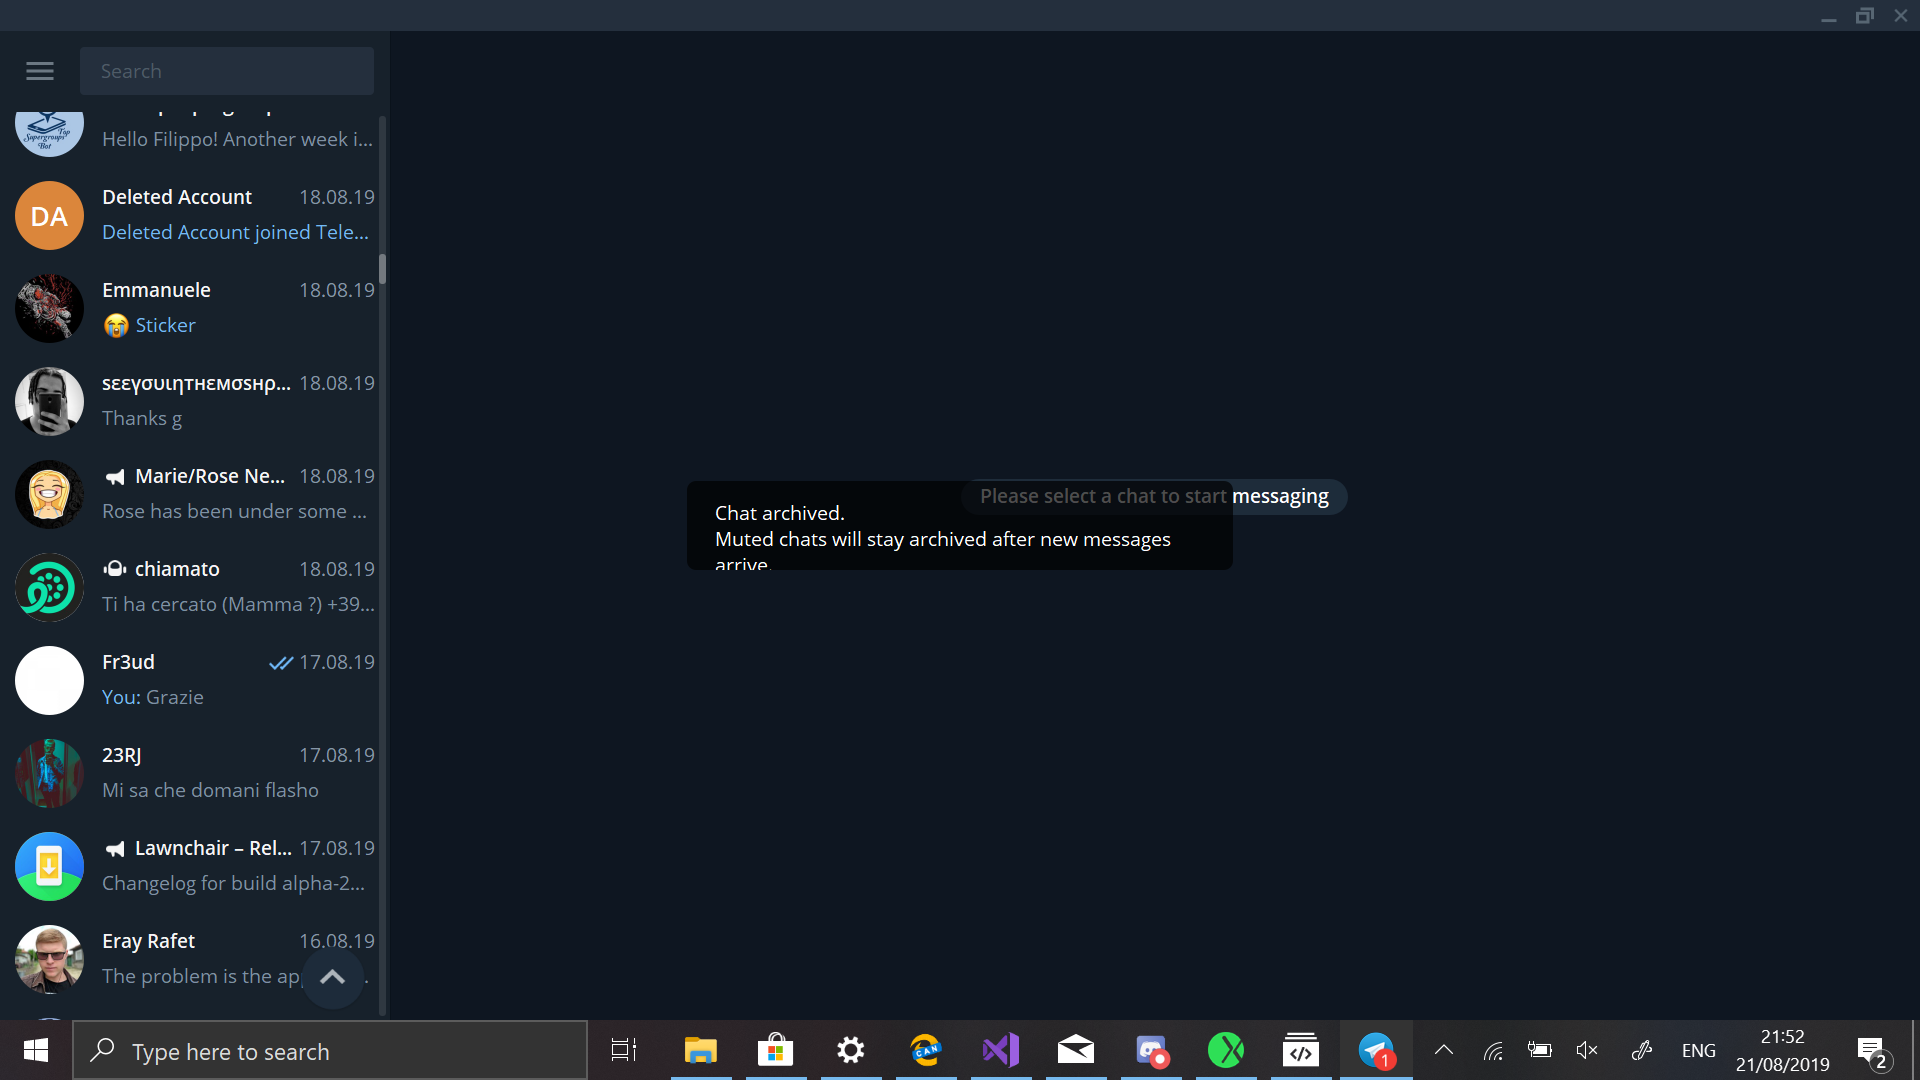This screenshot has height=1080, width=1920.
Task: Mute audio via the speaker icon
Action: (1587, 1050)
